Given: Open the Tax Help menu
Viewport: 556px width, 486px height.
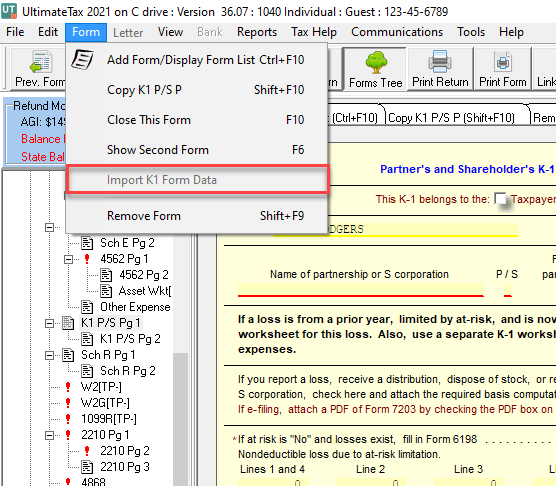Looking at the screenshot, I should pyautogui.click(x=314, y=32).
